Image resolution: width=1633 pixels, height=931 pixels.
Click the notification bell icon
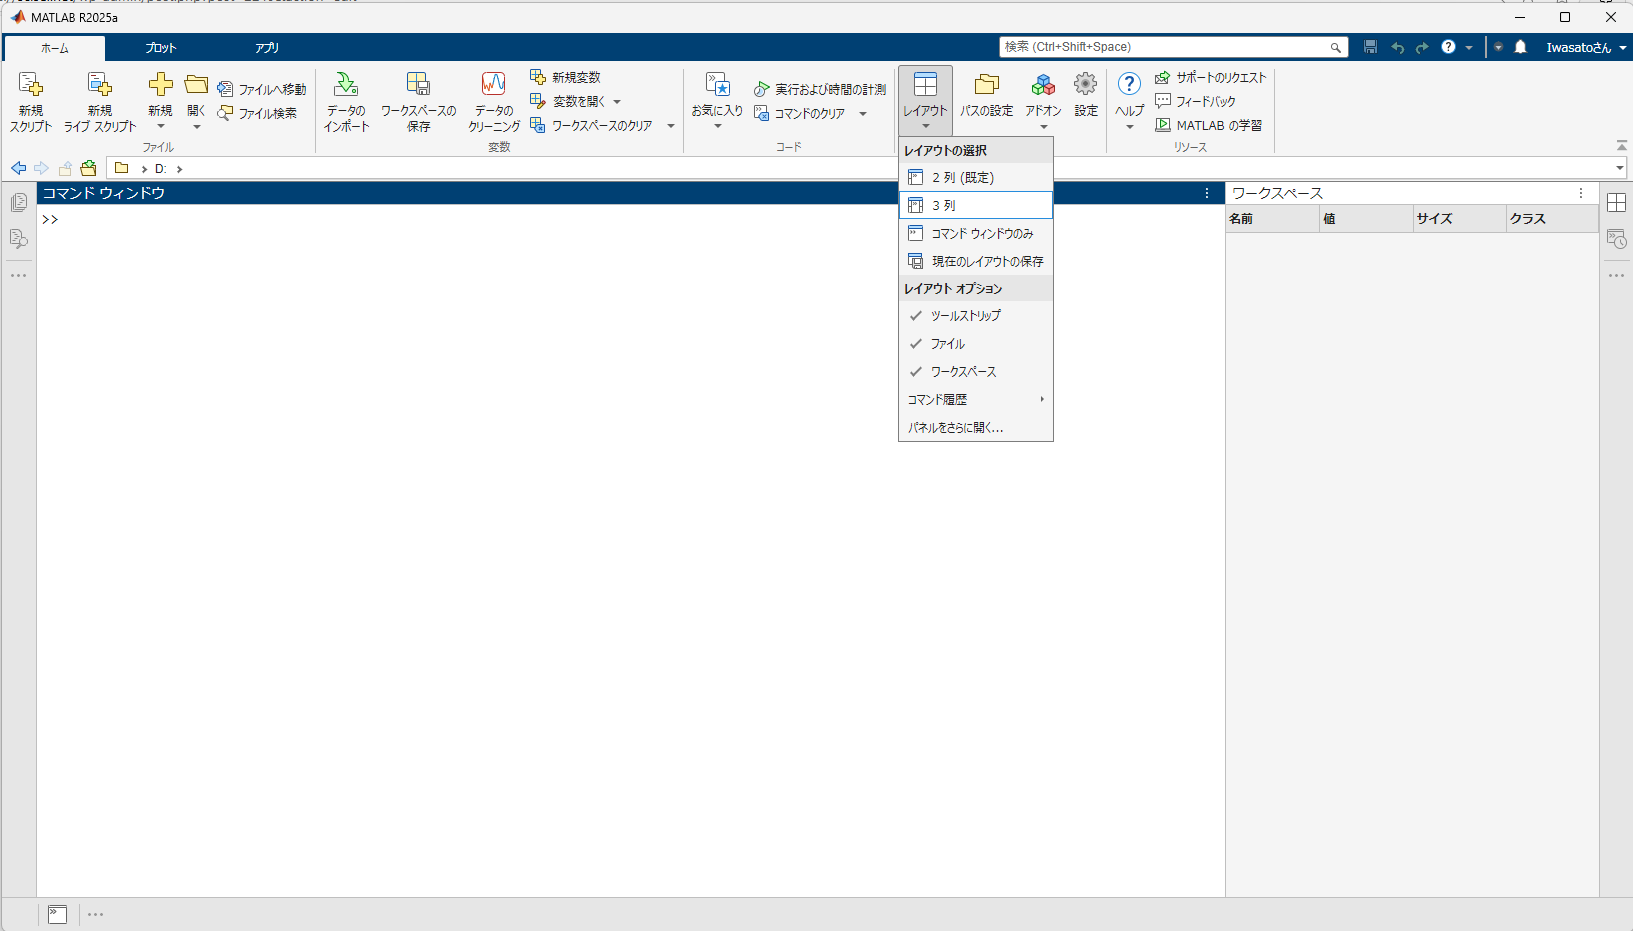(x=1520, y=47)
